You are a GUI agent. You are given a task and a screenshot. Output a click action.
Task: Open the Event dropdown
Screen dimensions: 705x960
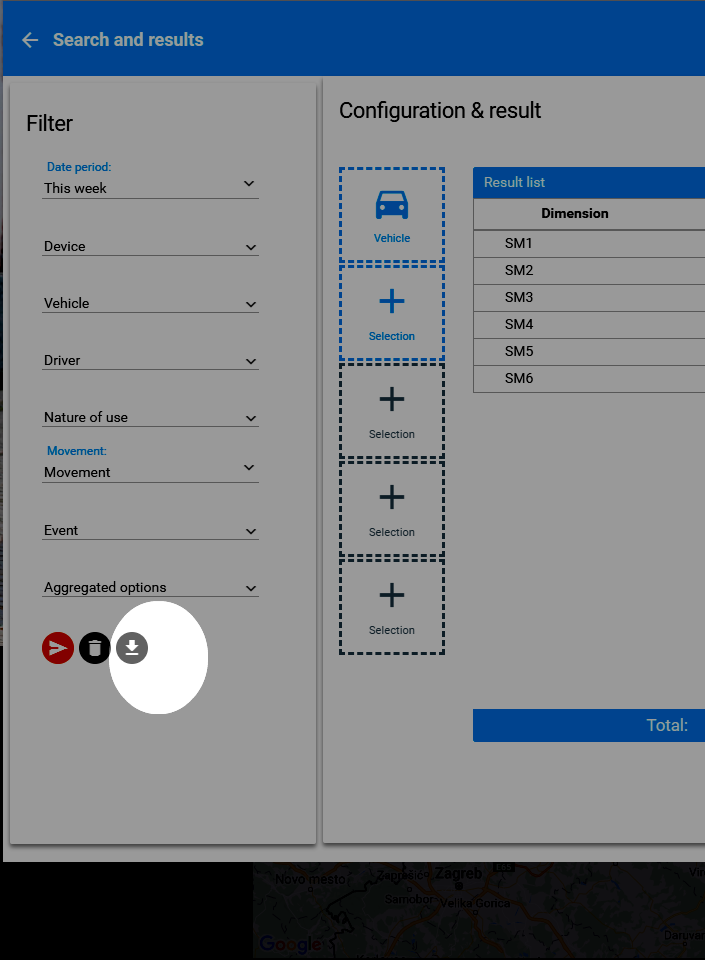tap(150, 530)
